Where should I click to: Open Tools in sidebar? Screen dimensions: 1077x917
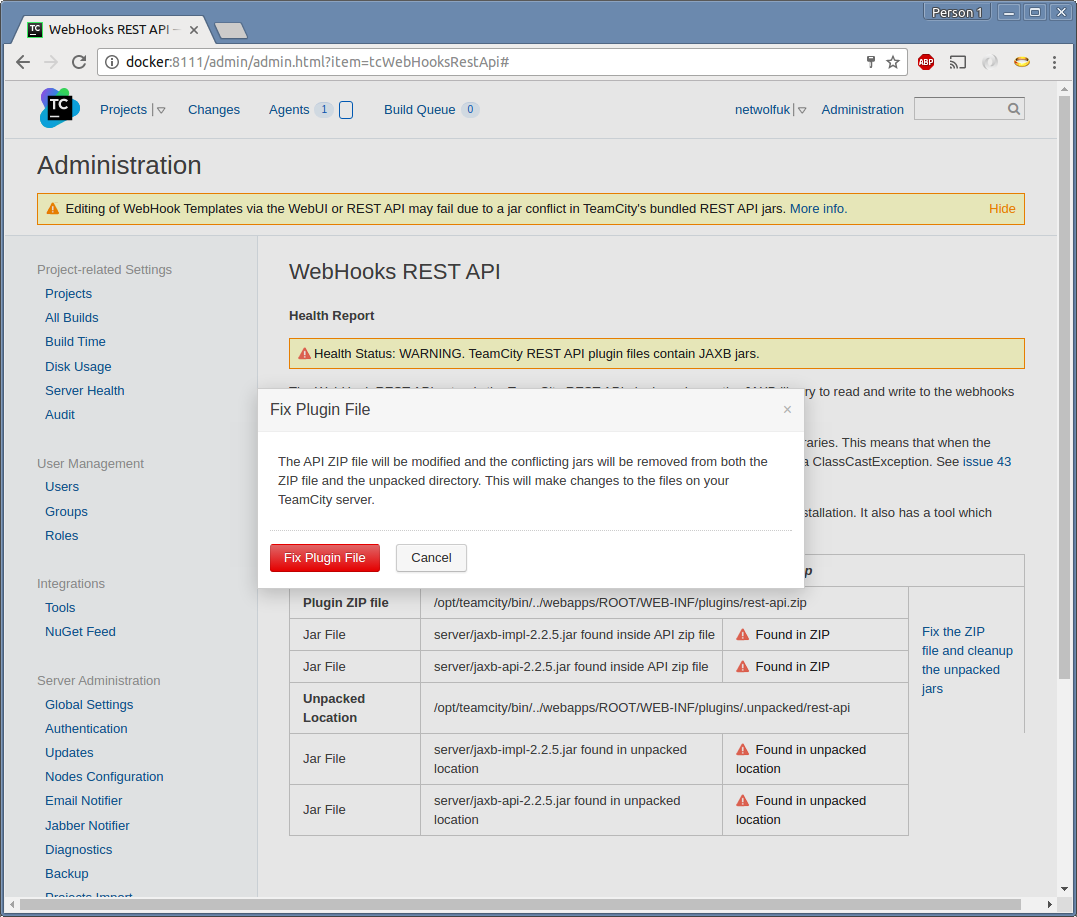pyautogui.click(x=60, y=607)
